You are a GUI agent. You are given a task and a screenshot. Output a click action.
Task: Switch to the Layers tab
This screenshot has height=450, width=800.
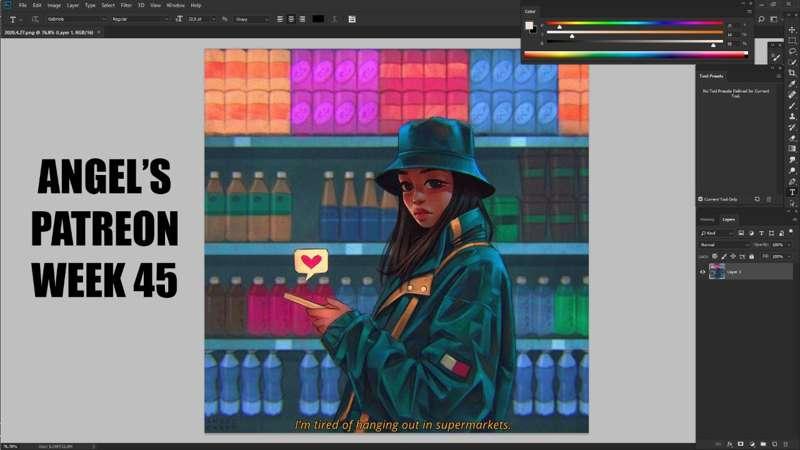[729, 219]
